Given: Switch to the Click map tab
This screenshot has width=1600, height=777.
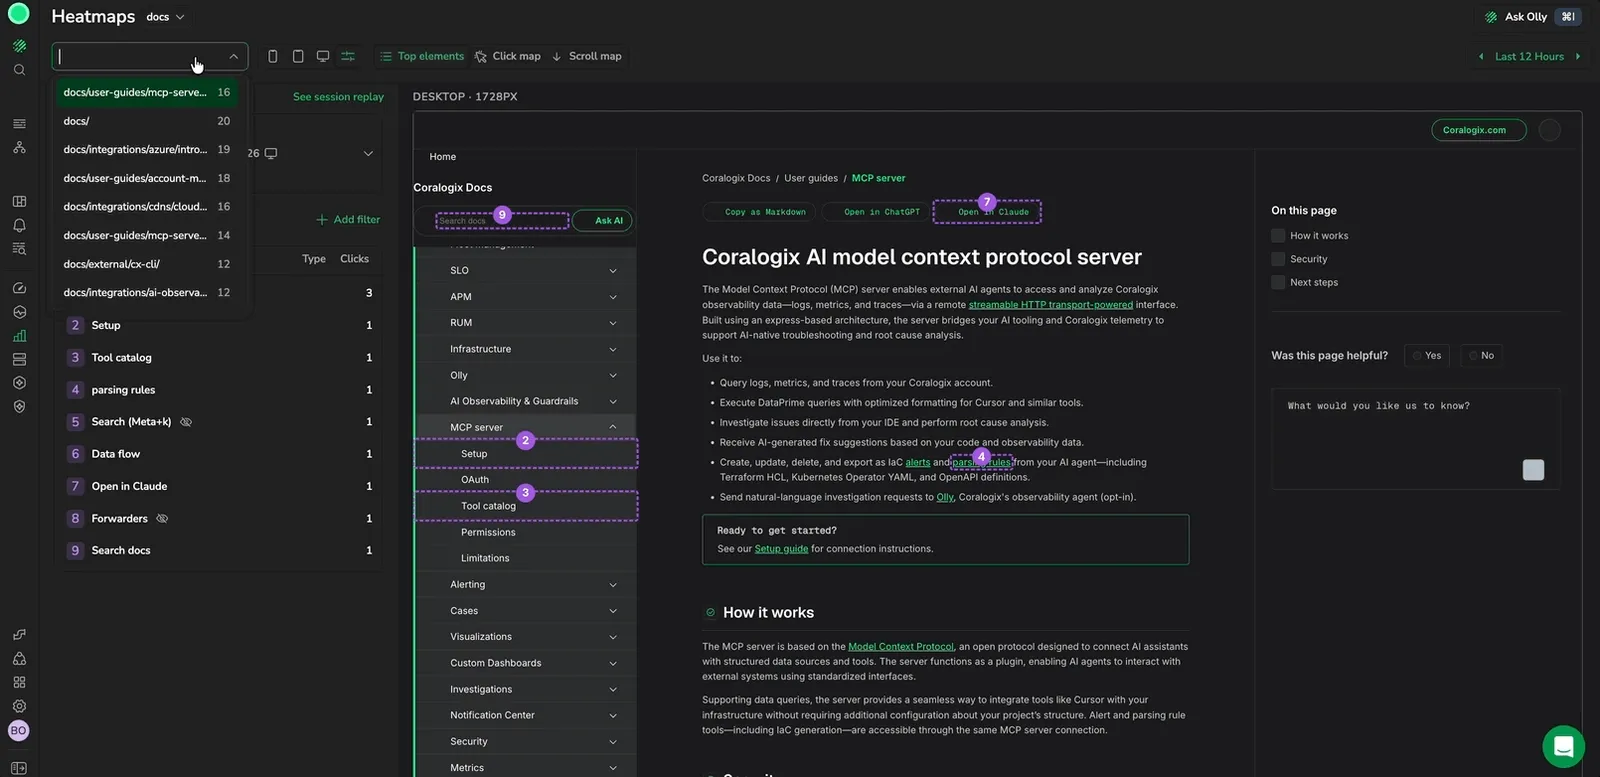Looking at the screenshot, I should [508, 57].
